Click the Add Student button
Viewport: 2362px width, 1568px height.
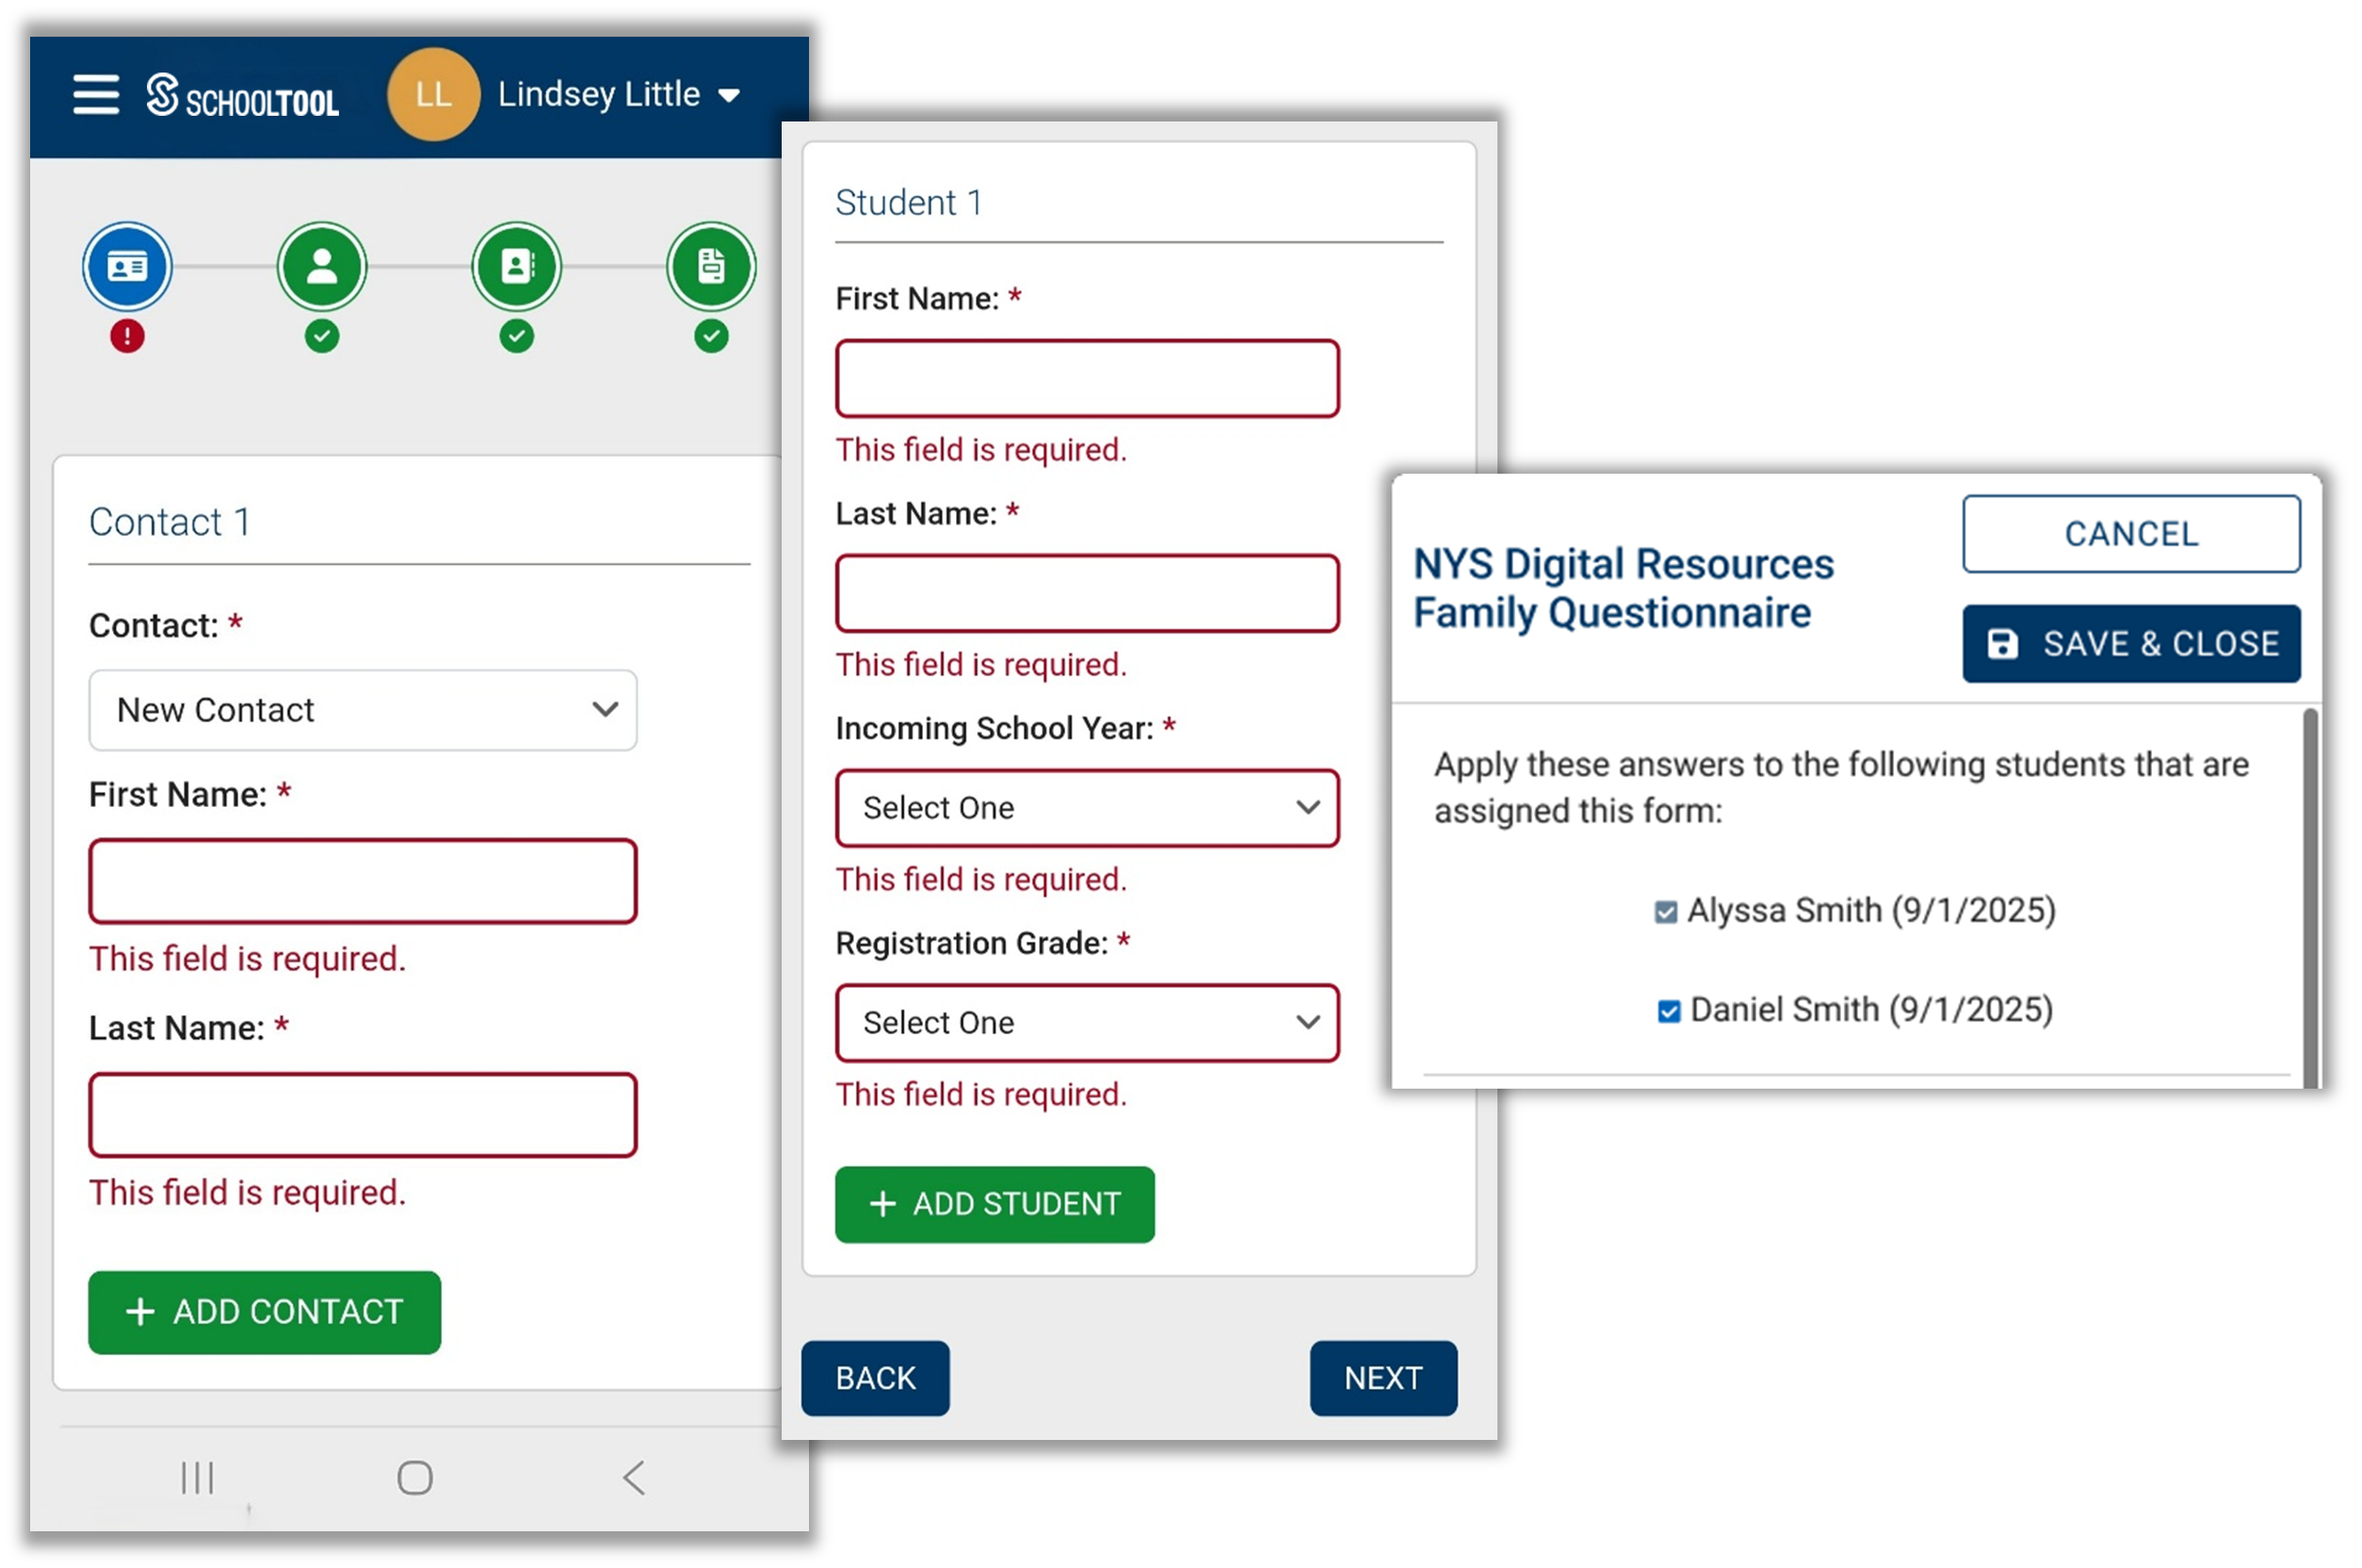994,1204
